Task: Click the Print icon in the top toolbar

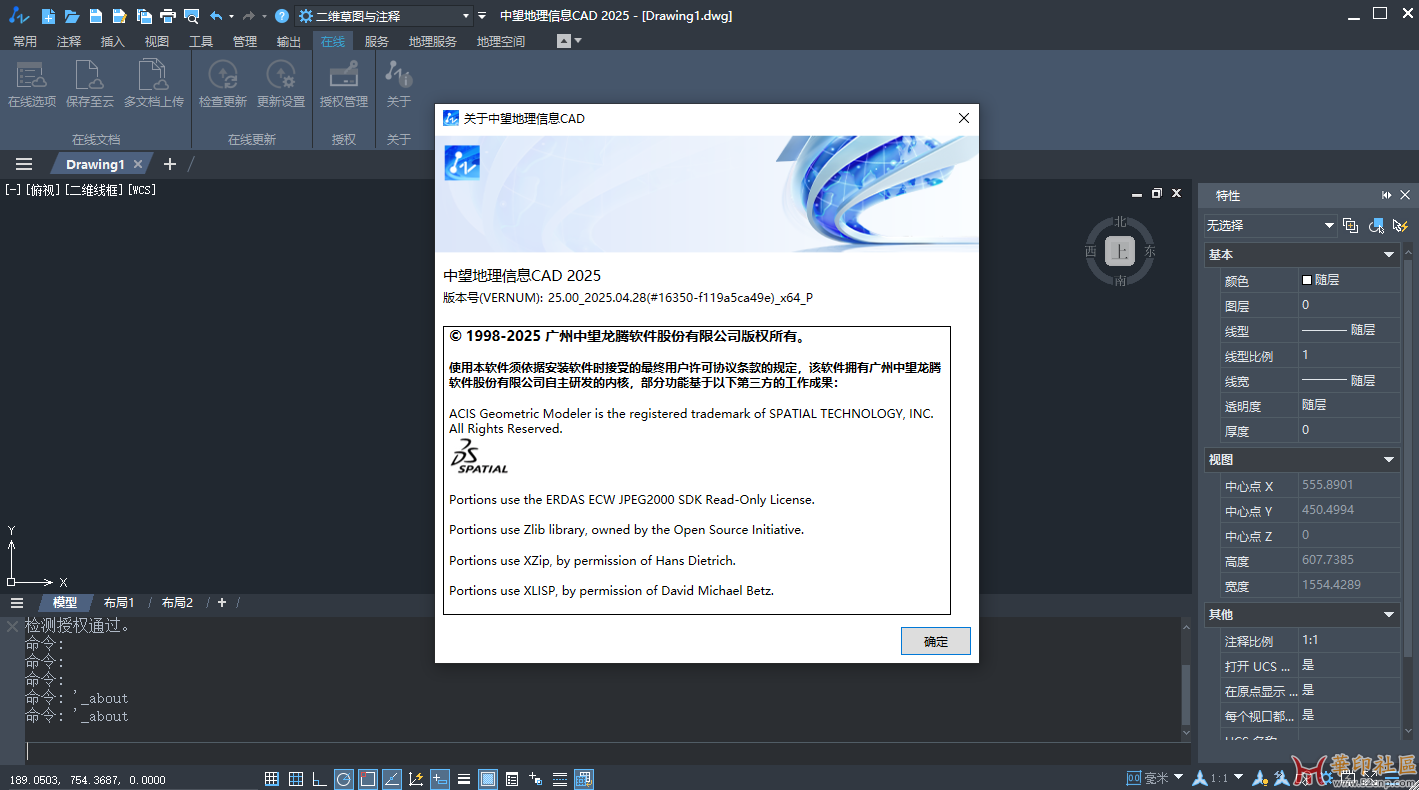Action: click(167, 16)
